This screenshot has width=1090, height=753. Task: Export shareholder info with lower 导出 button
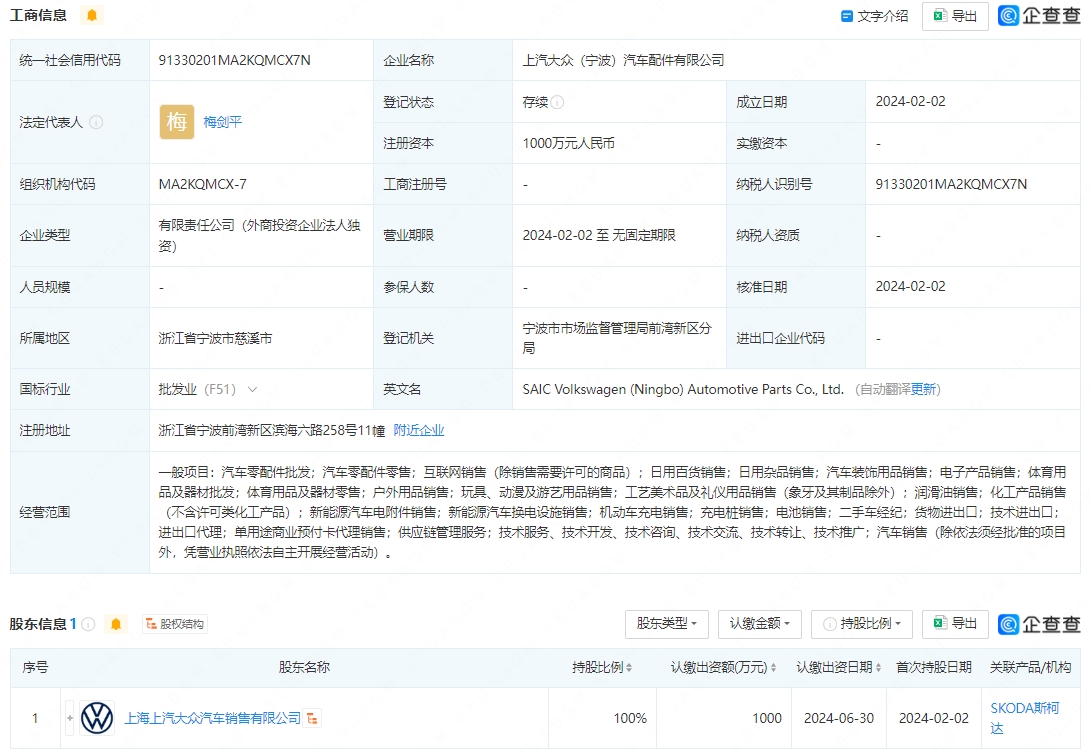coord(955,624)
